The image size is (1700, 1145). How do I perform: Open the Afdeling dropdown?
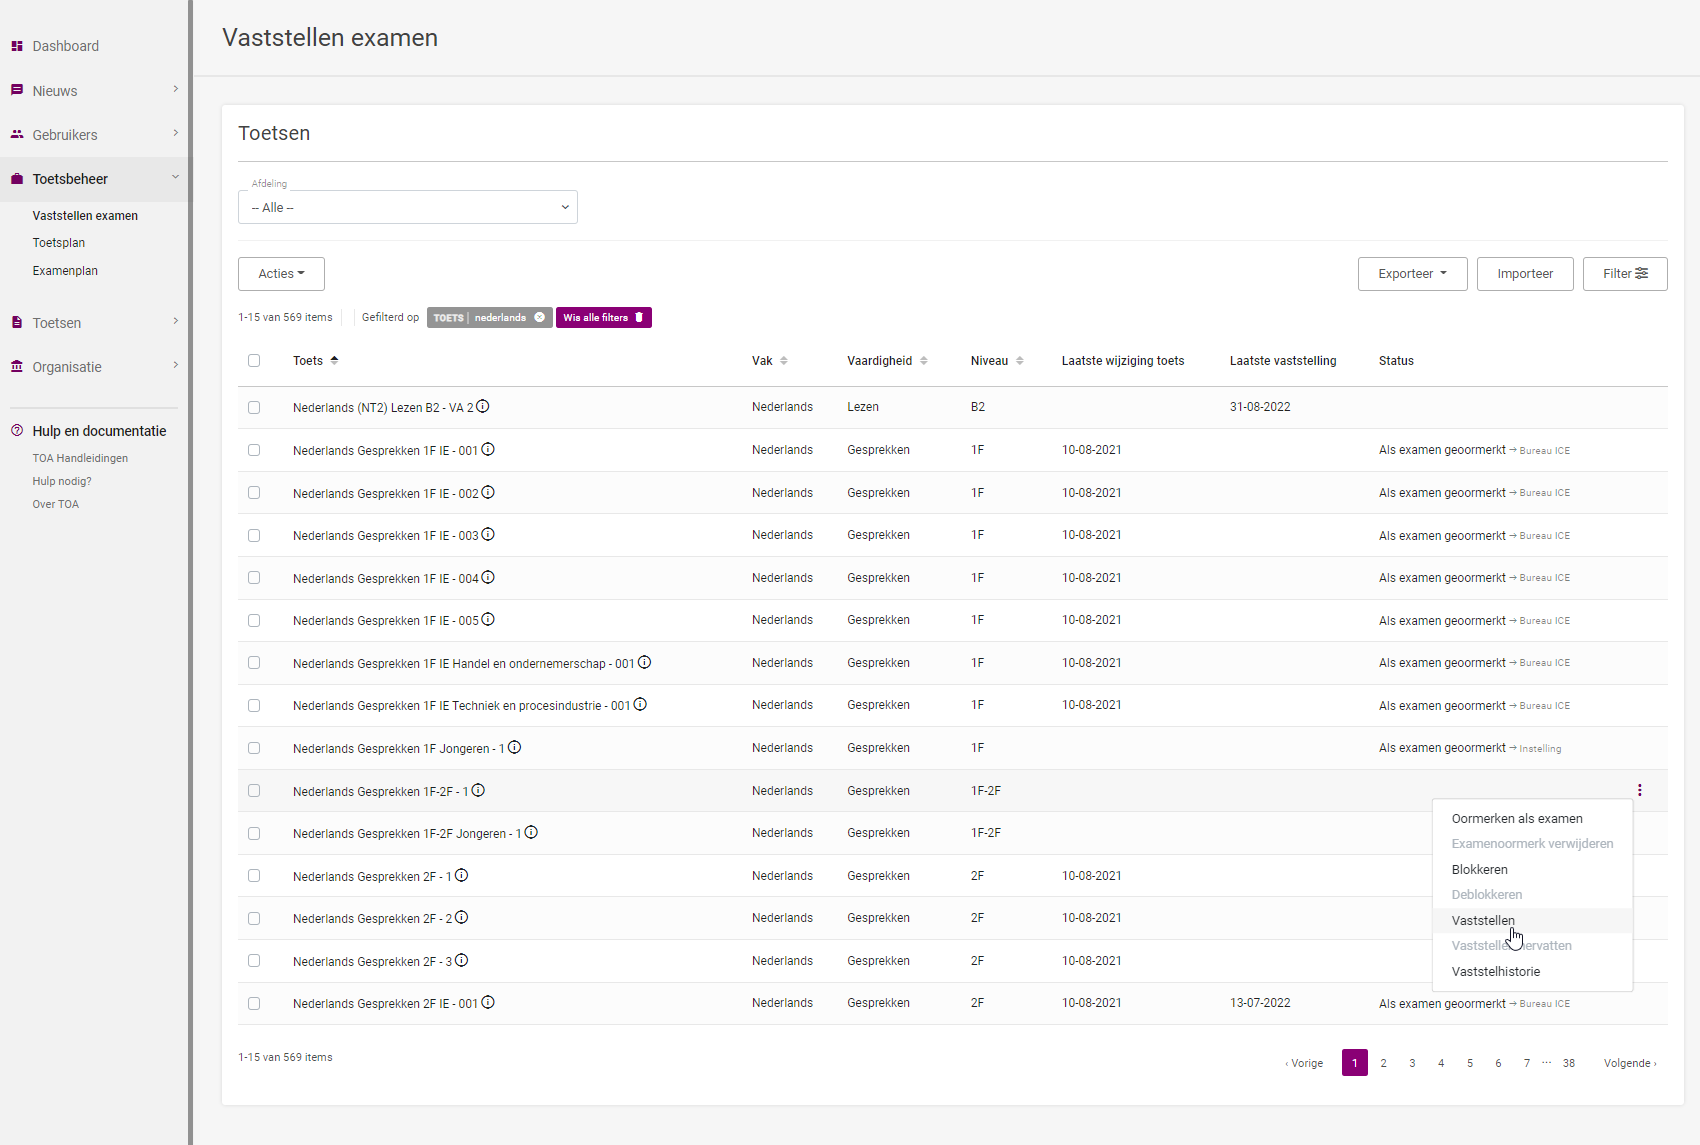[x=408, y=207]
